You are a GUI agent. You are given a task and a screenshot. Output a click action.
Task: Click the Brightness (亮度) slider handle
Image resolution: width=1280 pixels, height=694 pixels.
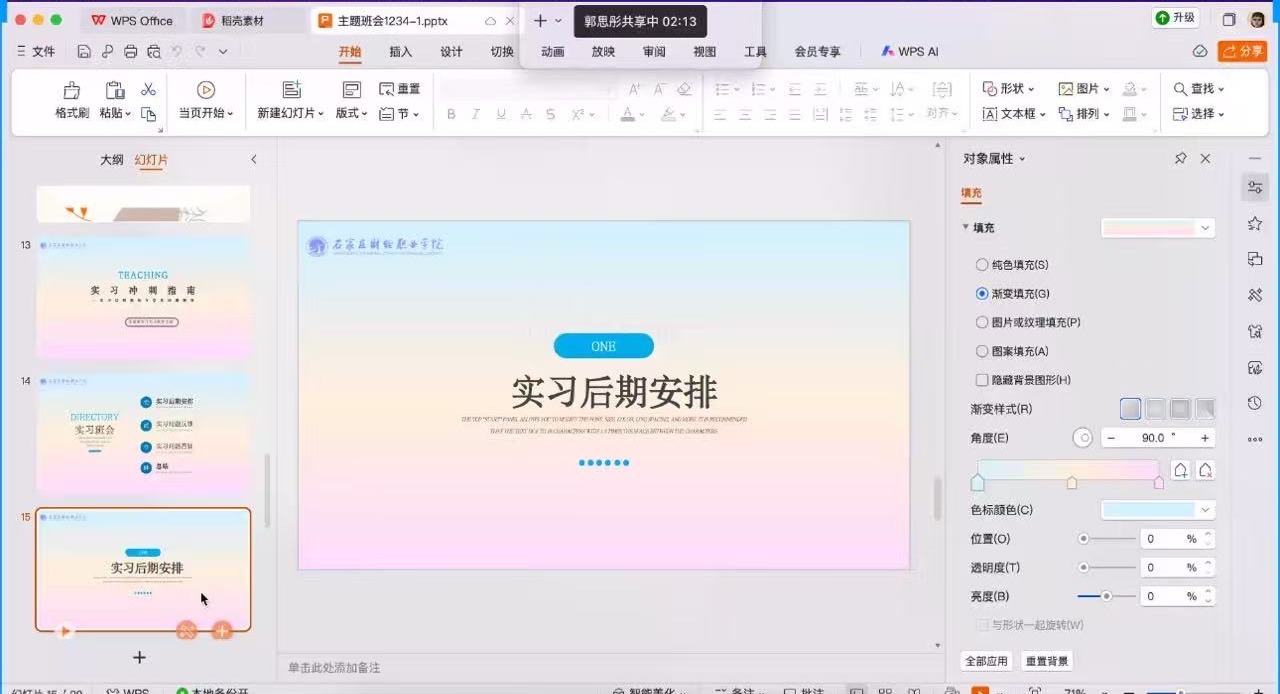(x=1106, y=596)
